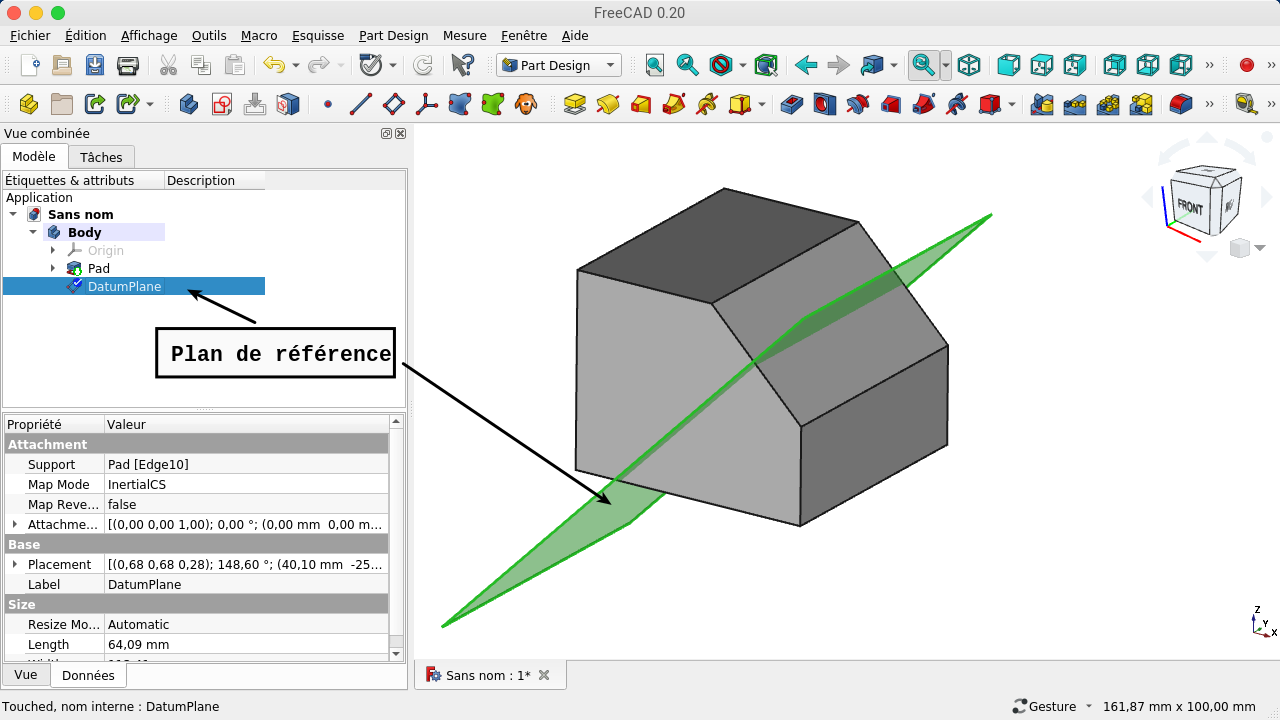Click the Gesture navigation style button
This screenshot has width=1280, height=720.
click(1052, 706)
